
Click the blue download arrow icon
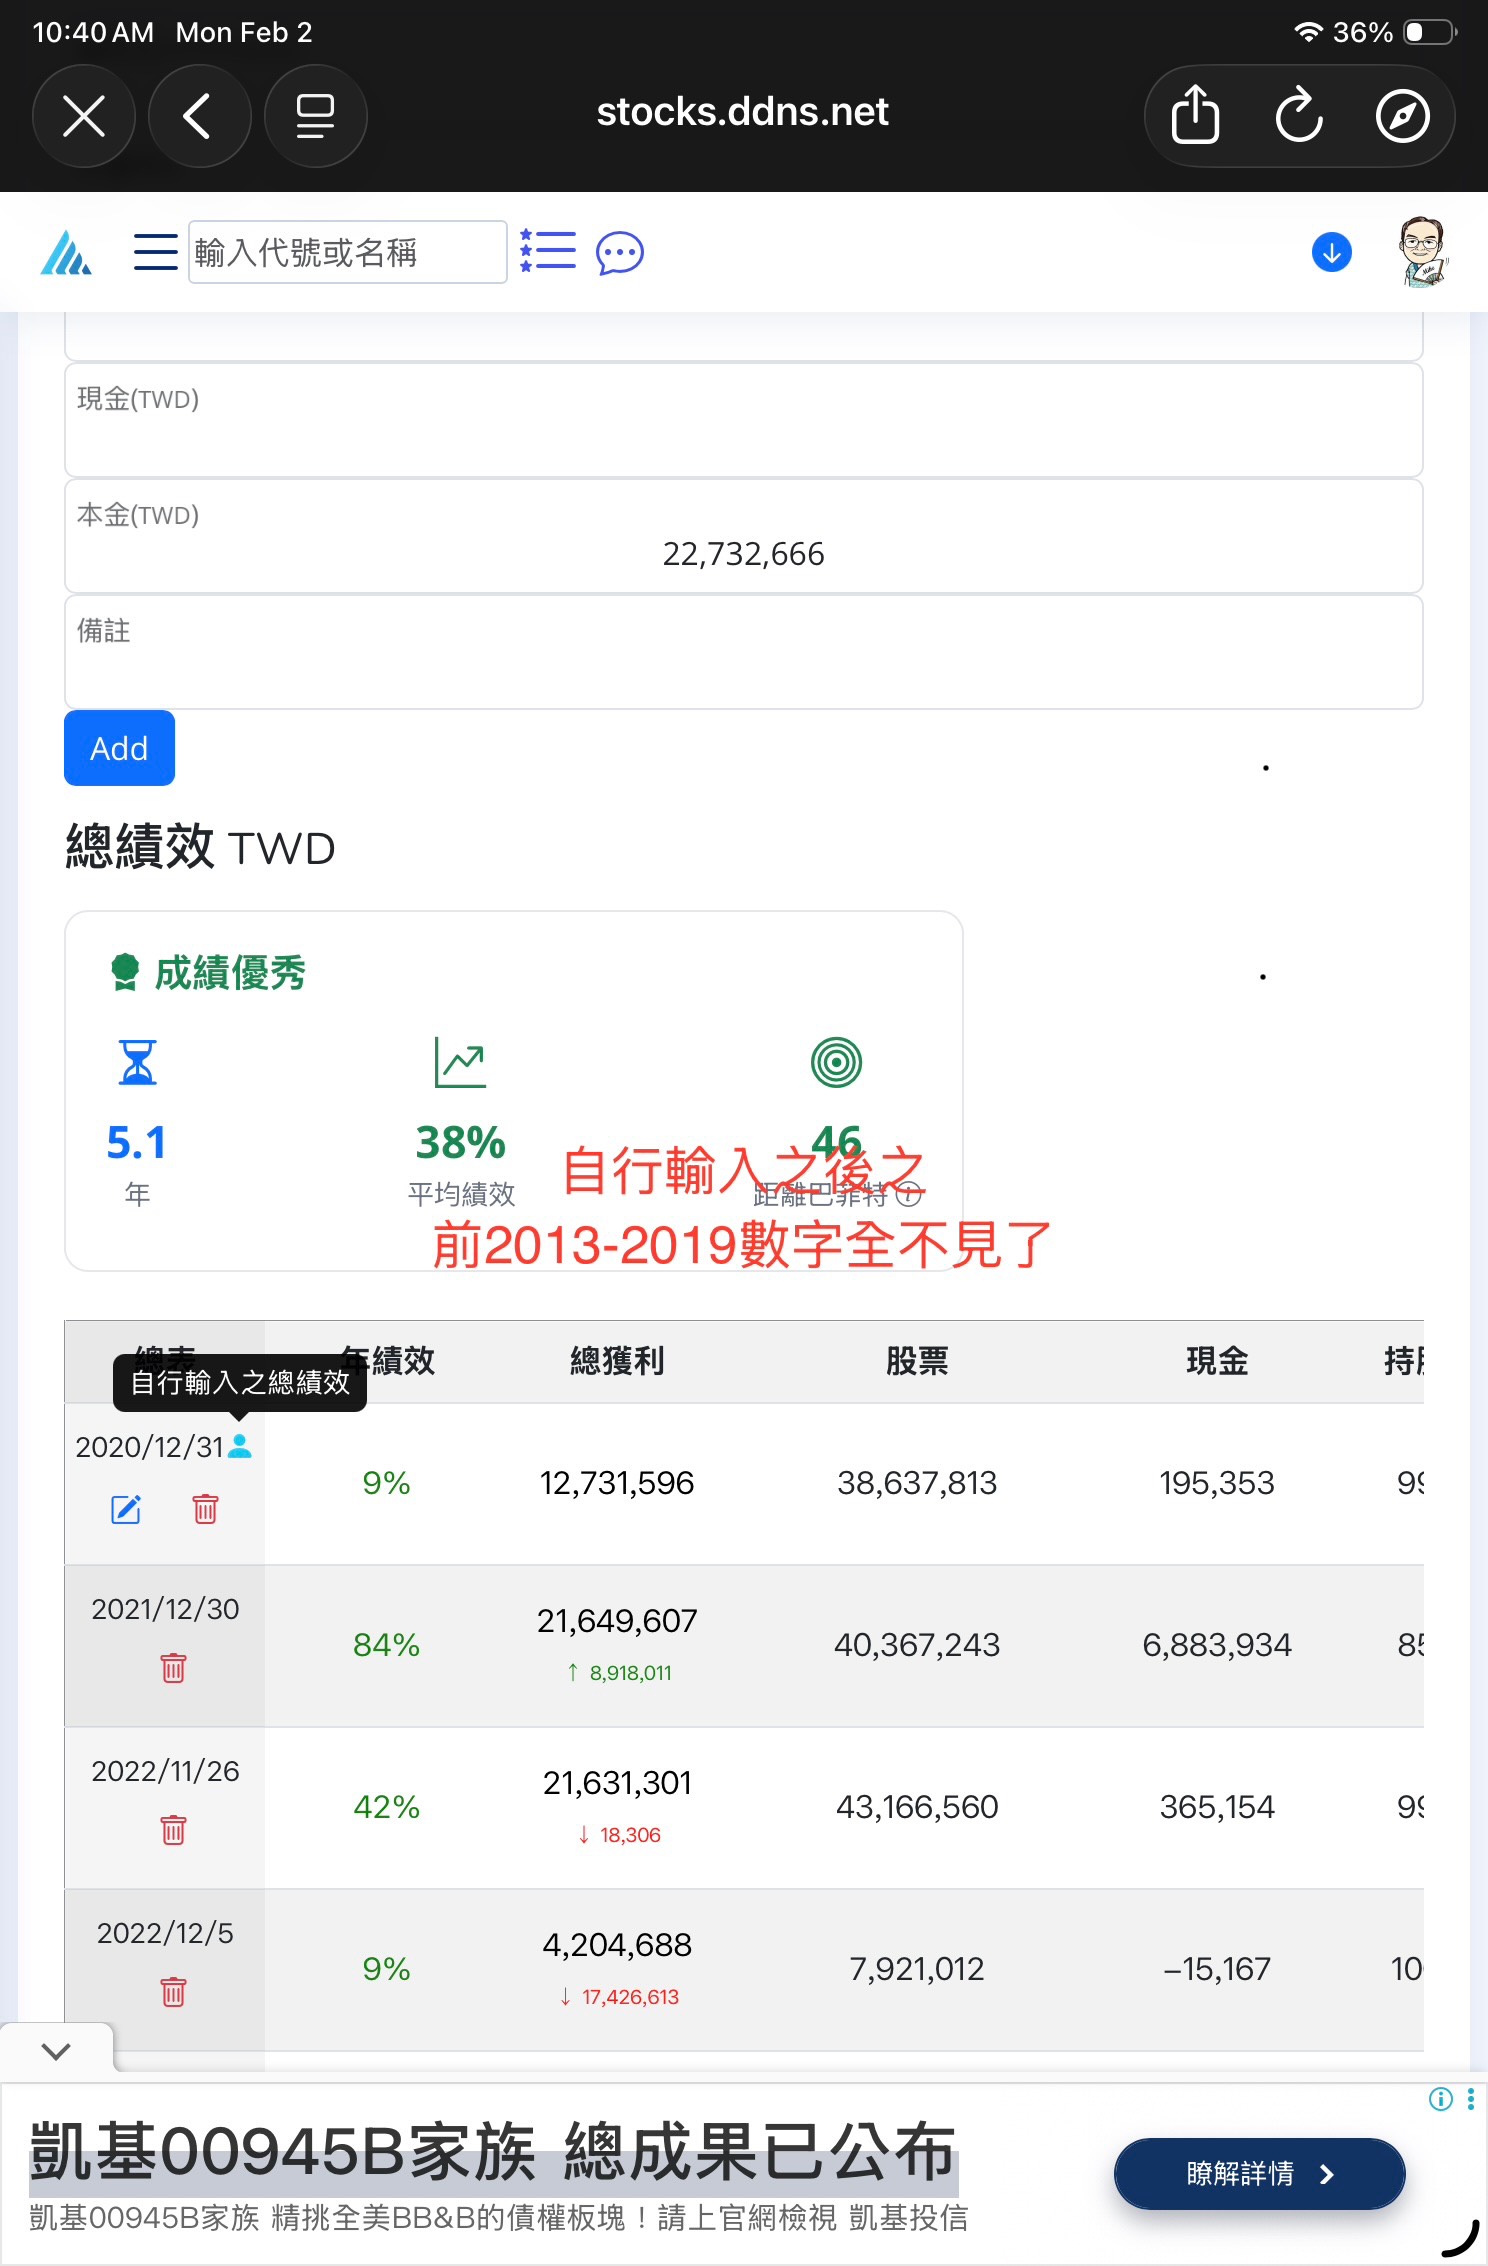1331,253
